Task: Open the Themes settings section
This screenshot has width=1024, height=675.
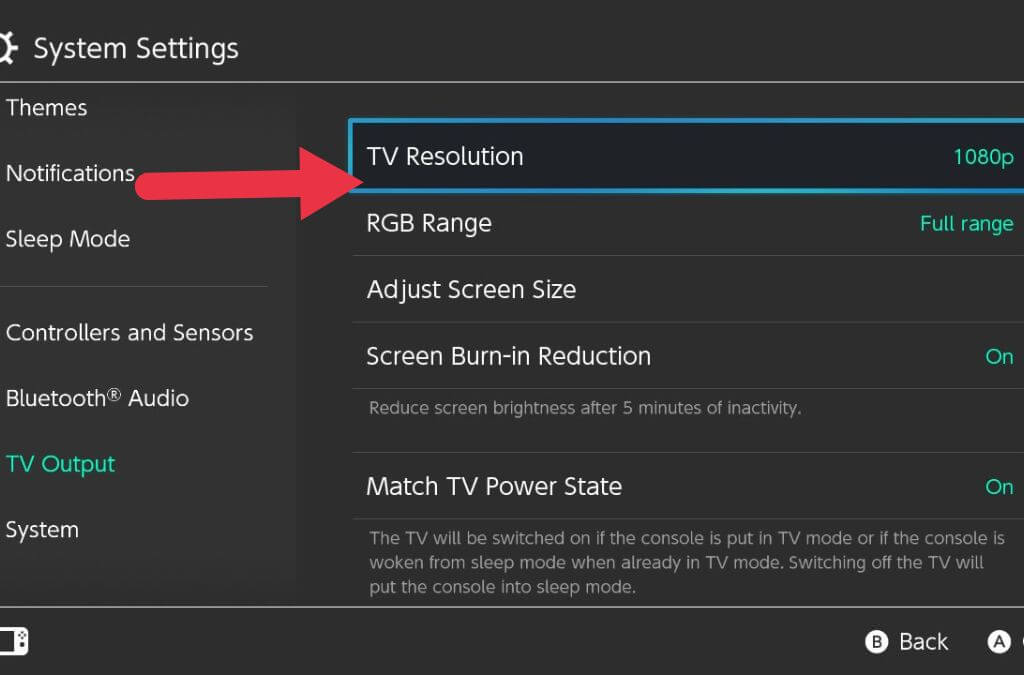Action: point(47,108)
